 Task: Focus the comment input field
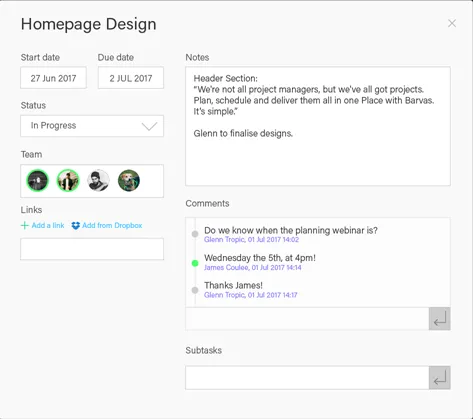(x=307, y=319)
